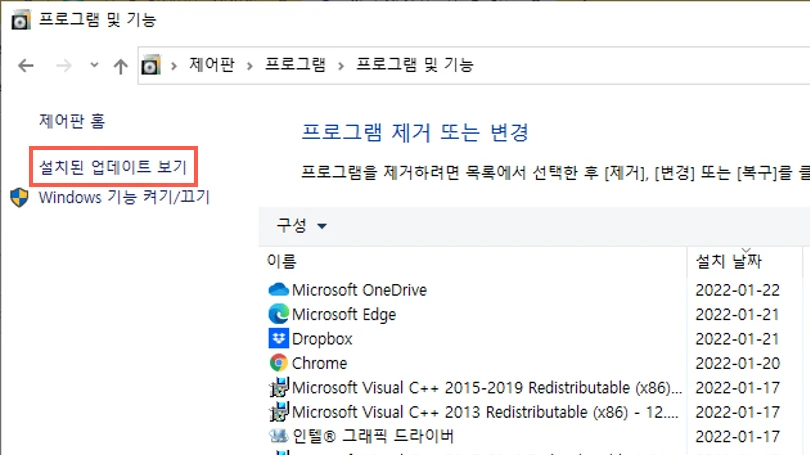Screen dimensions: 810x455
Task: Sort list by the 설치 날짜 column header
Action: coord(729,261)
